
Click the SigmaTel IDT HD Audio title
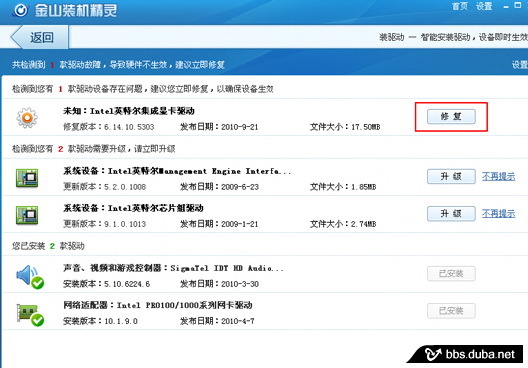(x=173, y=268)
